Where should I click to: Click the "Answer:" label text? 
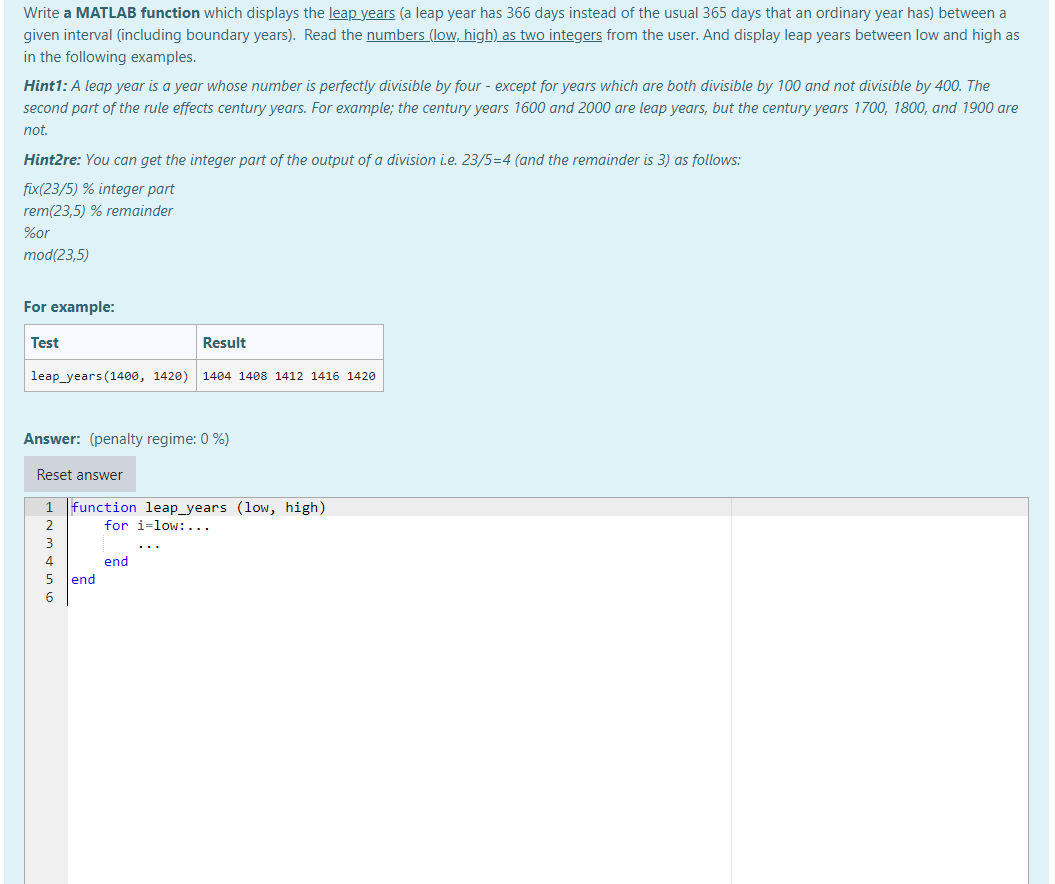coord(48,438)
